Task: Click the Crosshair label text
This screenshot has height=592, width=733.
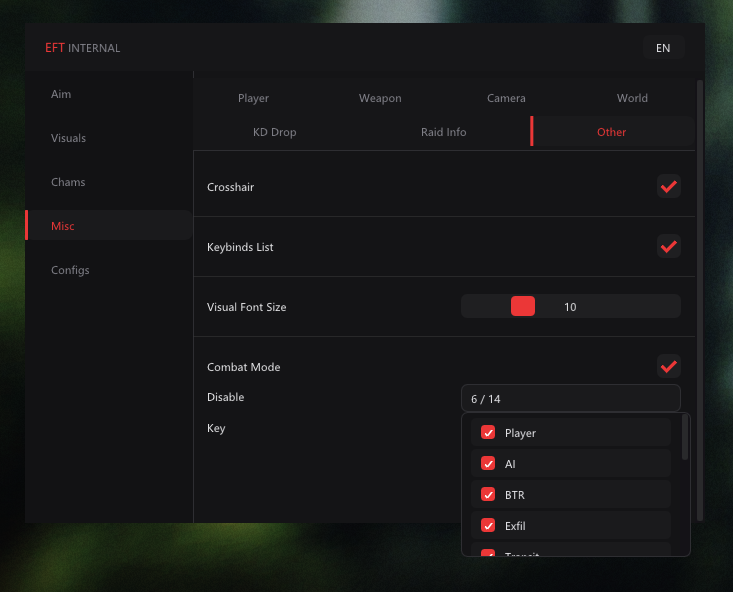Action: [x=230, y=187]
